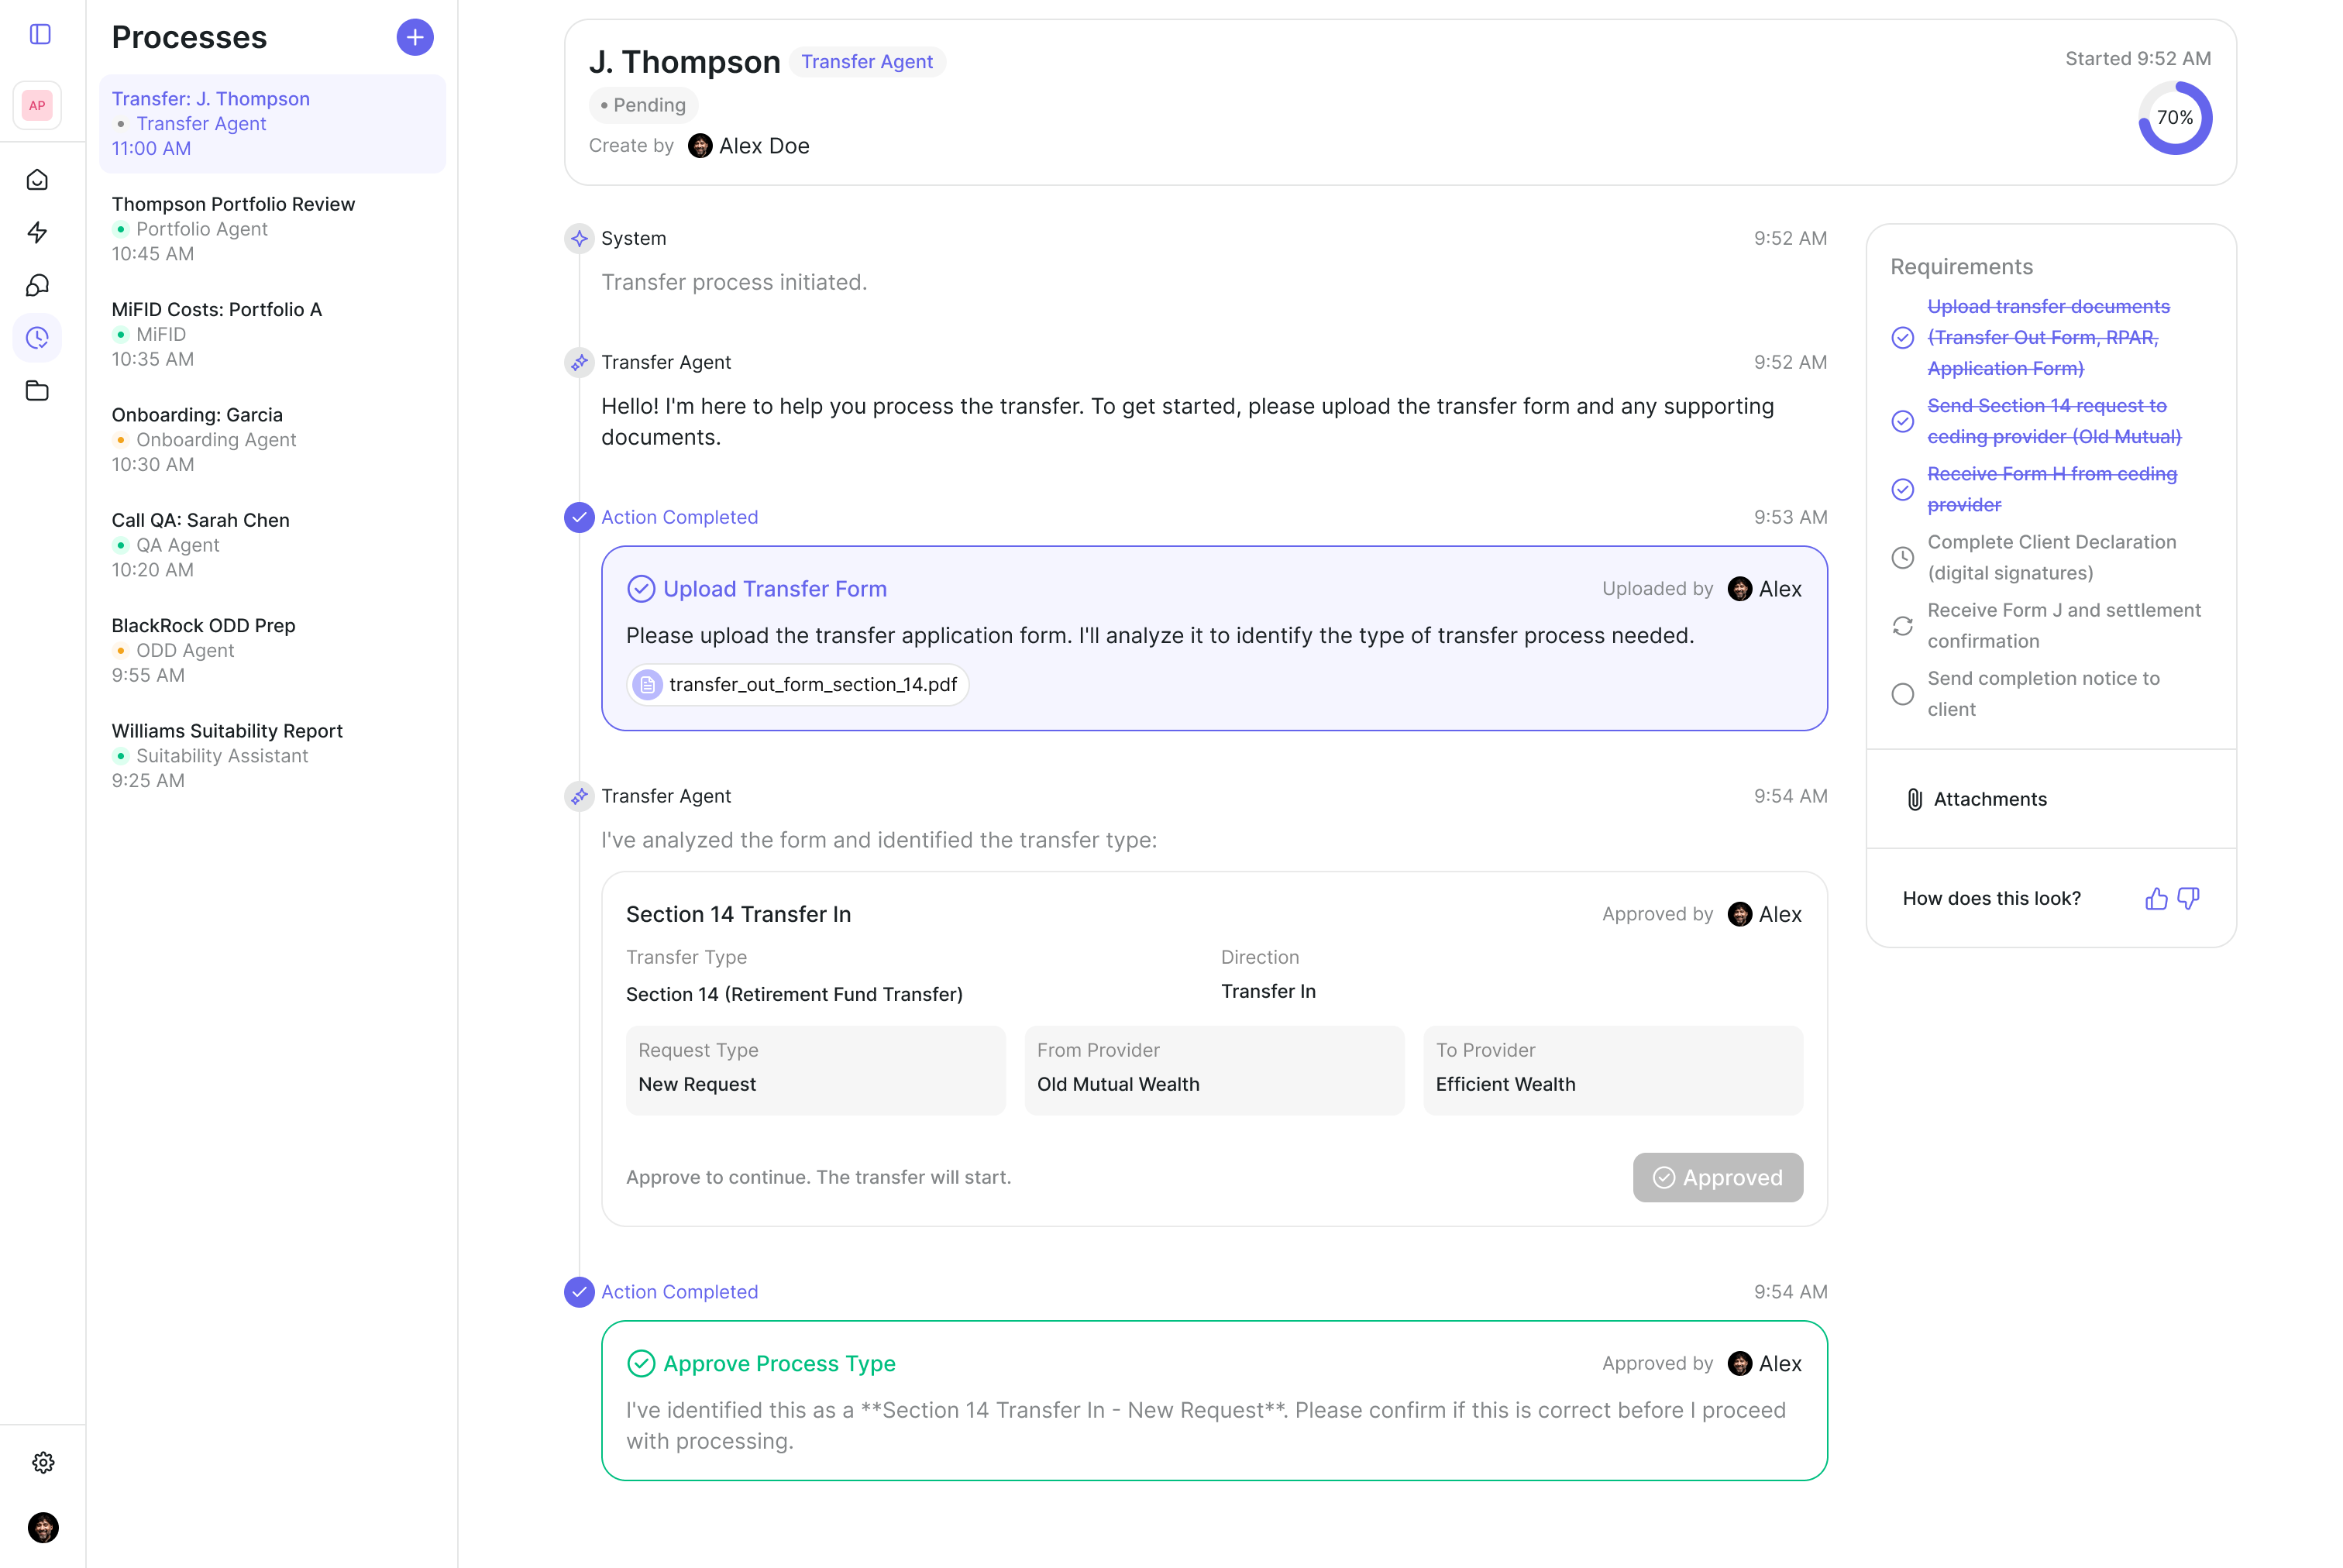Image resolution: width=2343 pixels, height=1568 pixels.
Task: Toggle the sidebar panel icon
Action: (x=40, y=34)
